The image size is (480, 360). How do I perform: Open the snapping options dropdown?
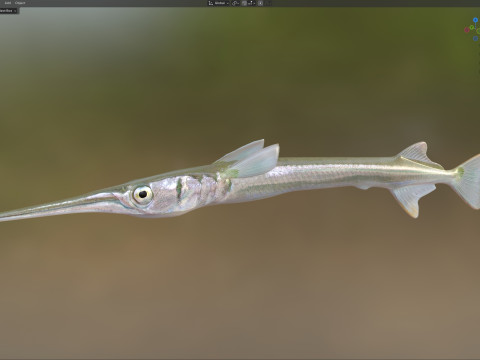tap(252, 3)
